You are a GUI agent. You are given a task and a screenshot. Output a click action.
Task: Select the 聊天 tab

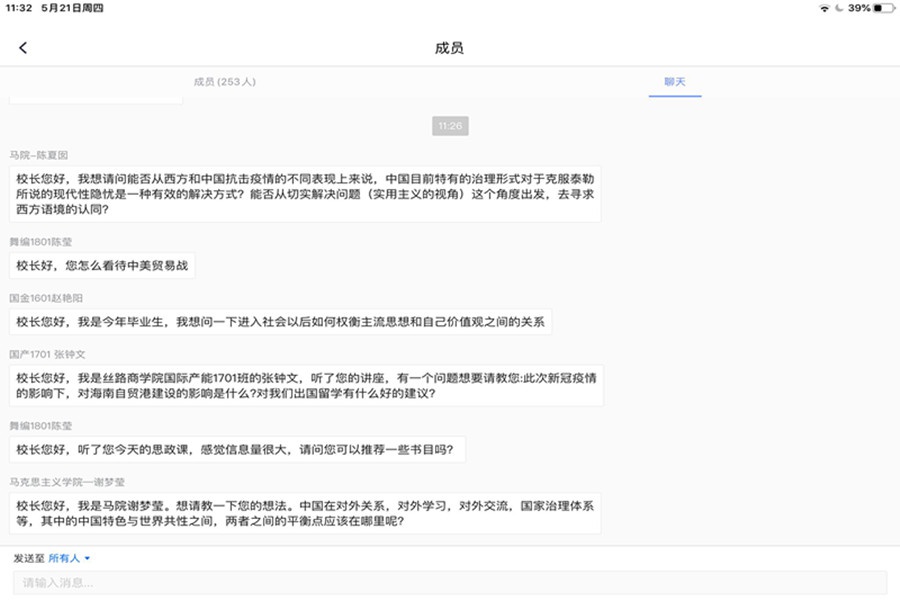[674, 82]
